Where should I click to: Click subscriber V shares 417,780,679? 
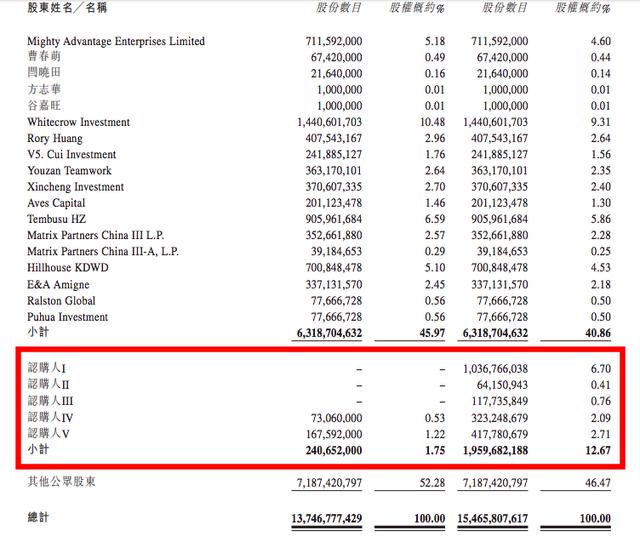pos(500,434)
